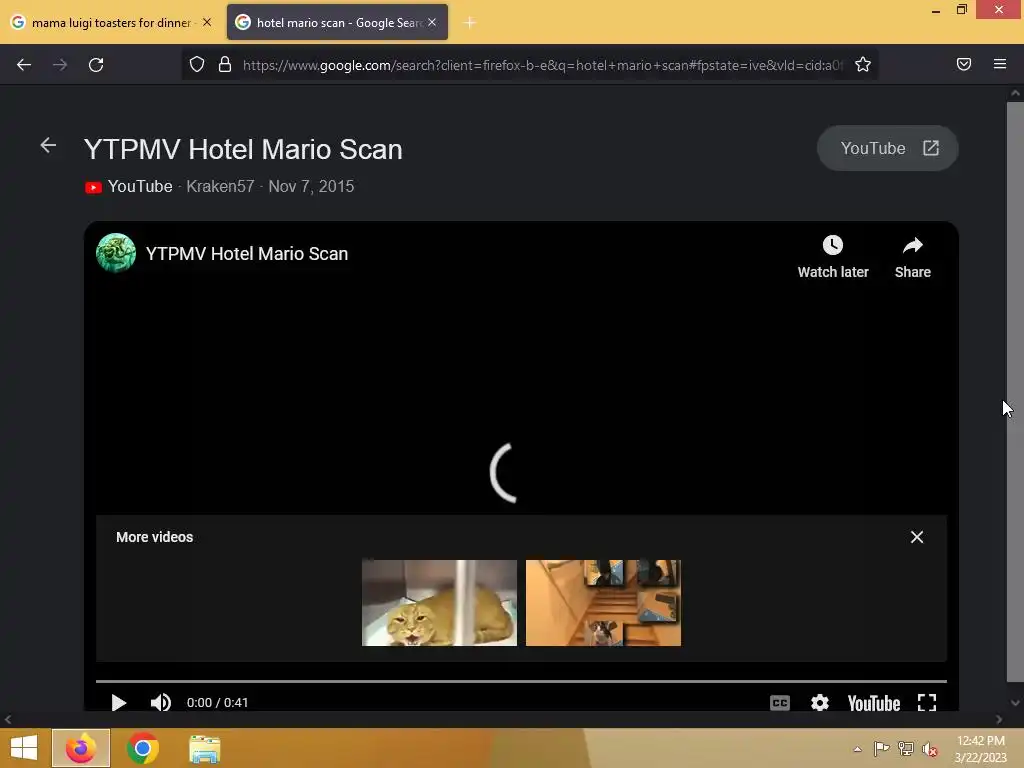Click the Kraken57 channel avatar
The width and height of the screenshot is (1024, 768).
116,253
